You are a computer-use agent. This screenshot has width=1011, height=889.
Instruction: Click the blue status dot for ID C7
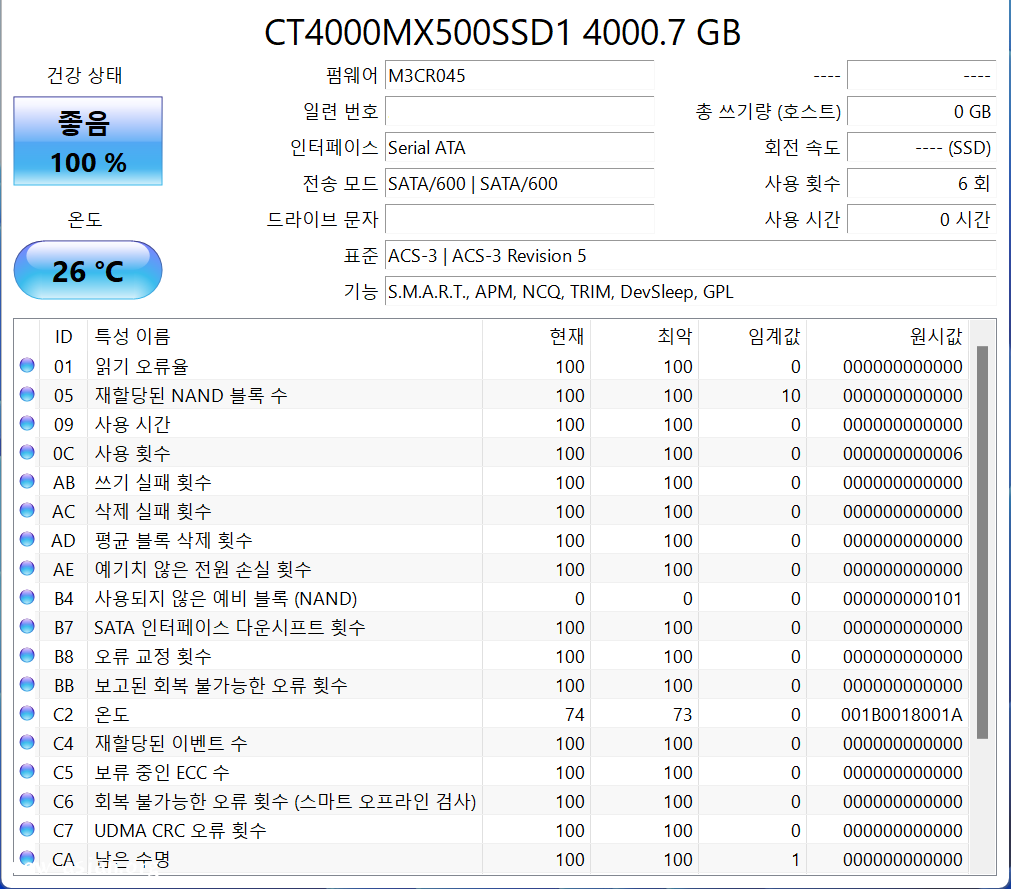tap(27, 829)
